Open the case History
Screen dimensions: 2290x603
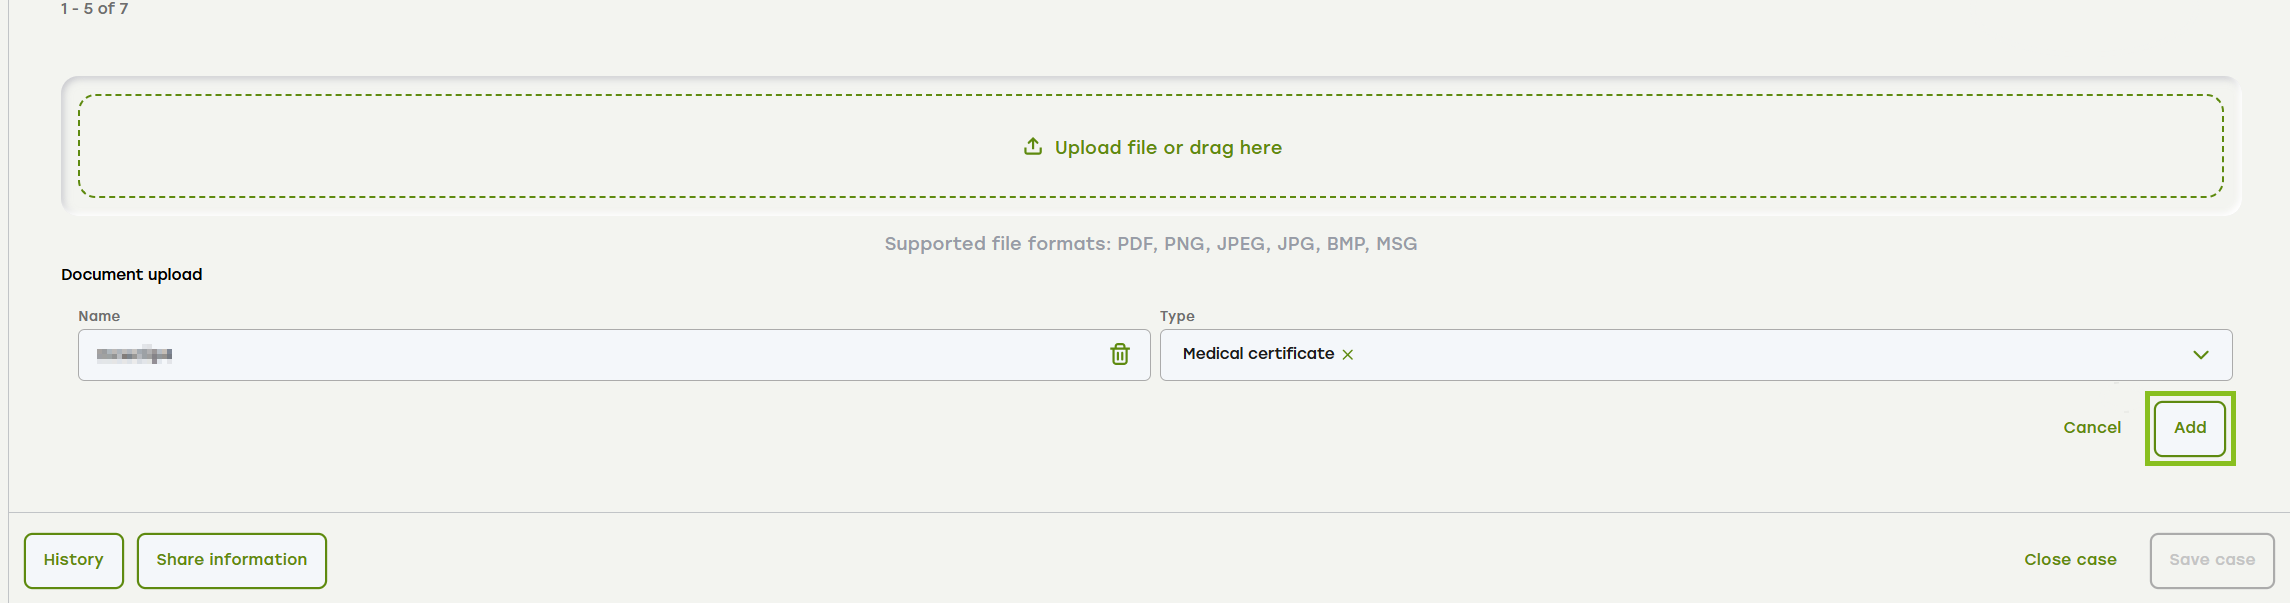(74, 561)
